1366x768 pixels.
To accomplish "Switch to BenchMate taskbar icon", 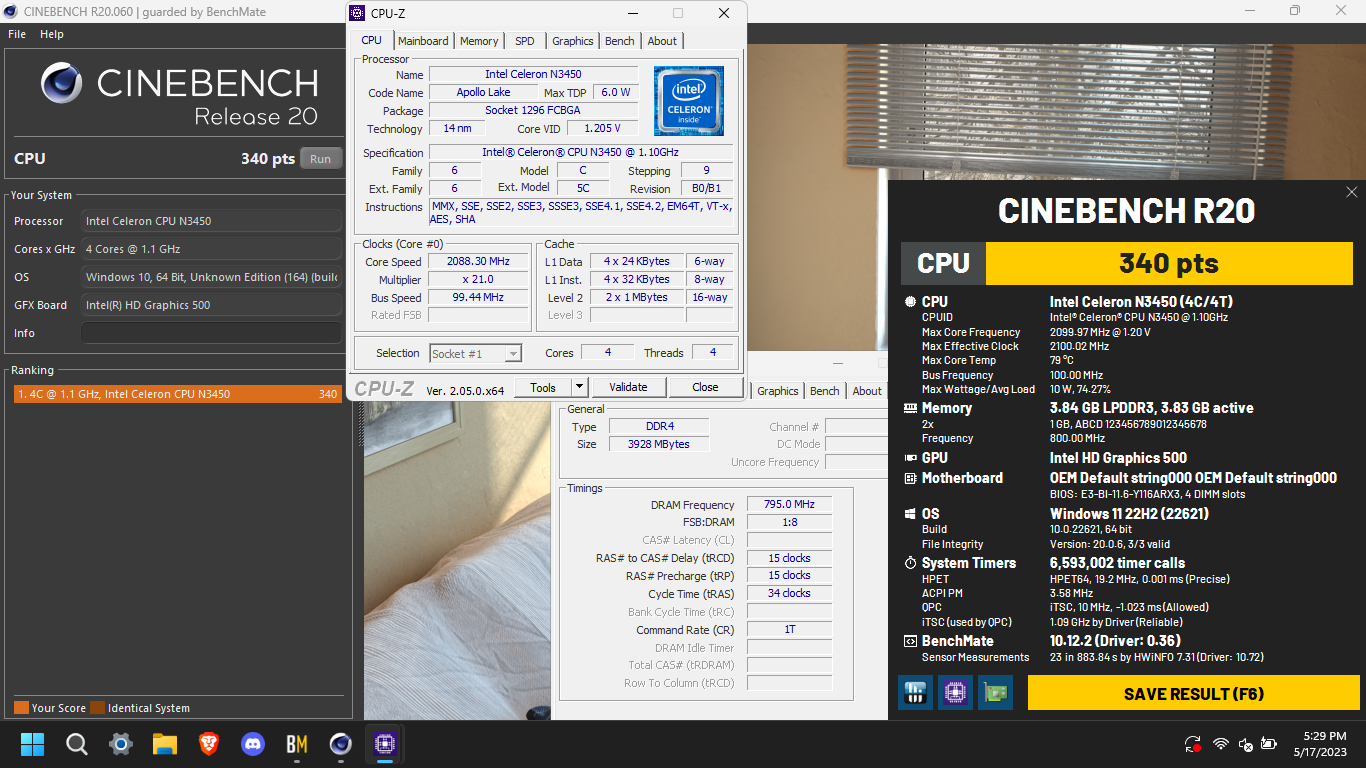I will (x=297, y=744).
